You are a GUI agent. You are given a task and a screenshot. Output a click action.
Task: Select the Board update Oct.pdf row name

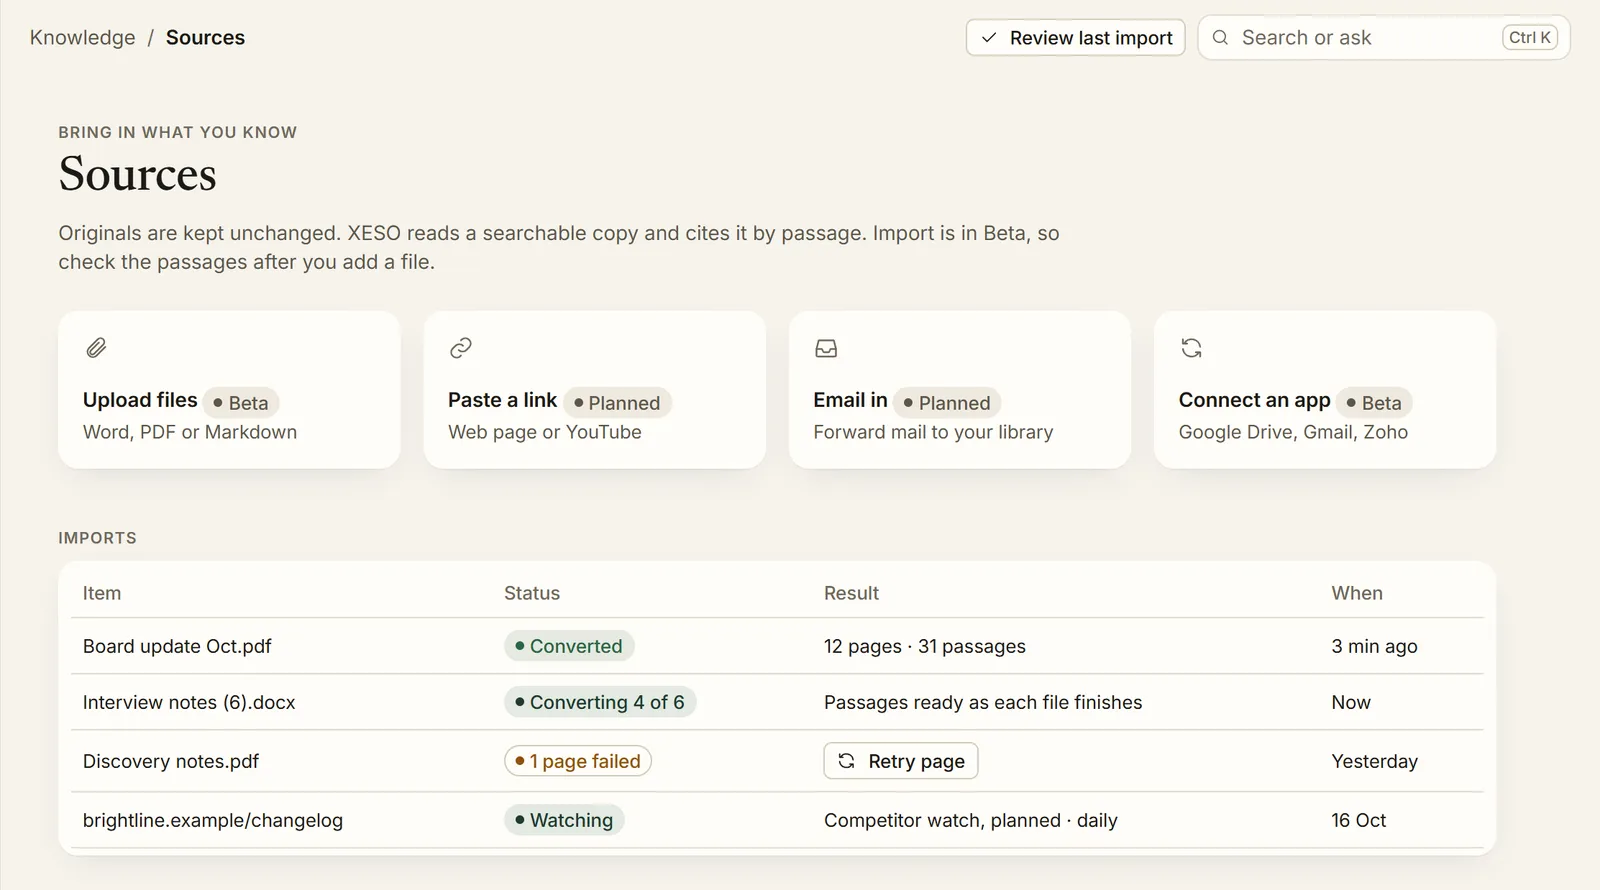click(177, 646)
